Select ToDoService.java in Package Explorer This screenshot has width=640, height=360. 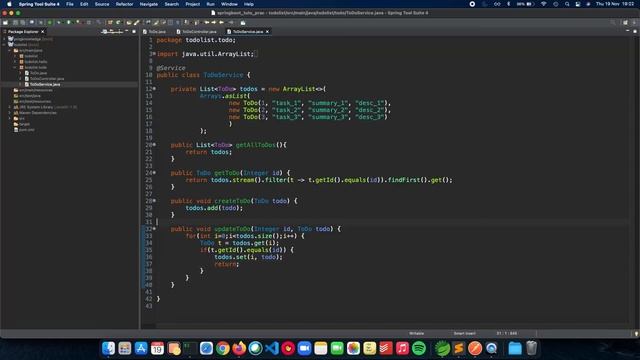(x=45, y=84)
